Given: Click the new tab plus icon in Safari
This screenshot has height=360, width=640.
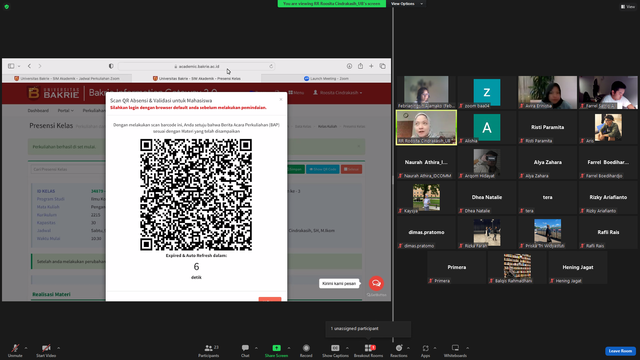Looking at the screenshot, I should (x=371, y=66).
